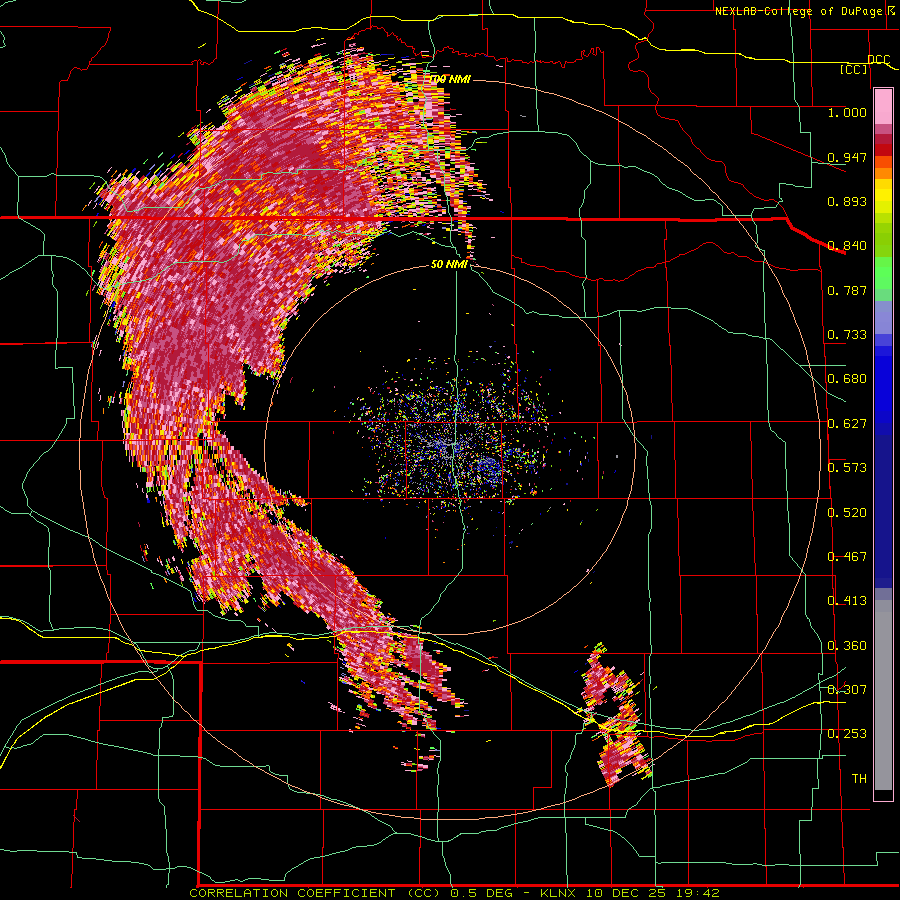Click the "100 NMI" range ring label
Viewport: 900px width, 900px height.
(x=450, y=79)
